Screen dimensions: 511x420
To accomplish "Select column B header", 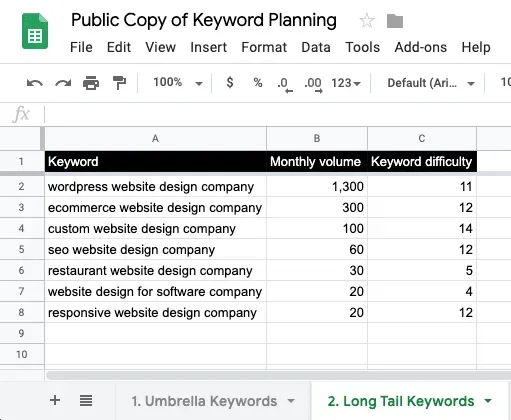I will click(x=317, y=138).
